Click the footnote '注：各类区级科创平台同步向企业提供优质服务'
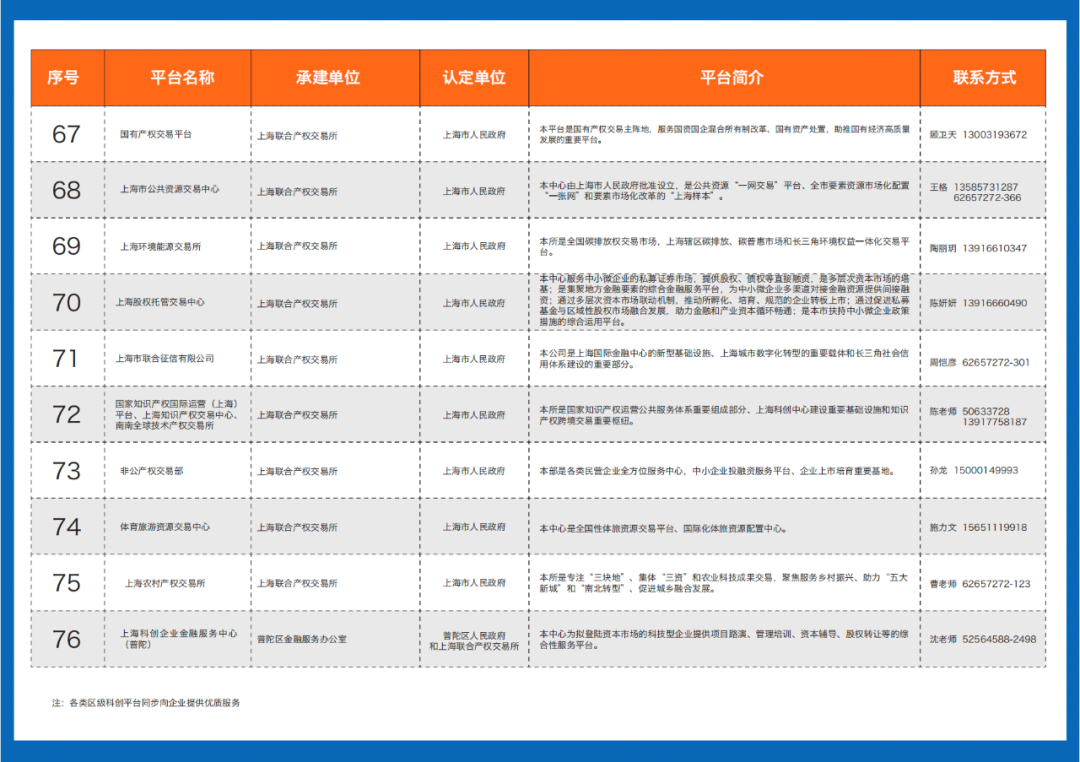1080x762 pixels. pyautogui.click(x=146, y=703)
